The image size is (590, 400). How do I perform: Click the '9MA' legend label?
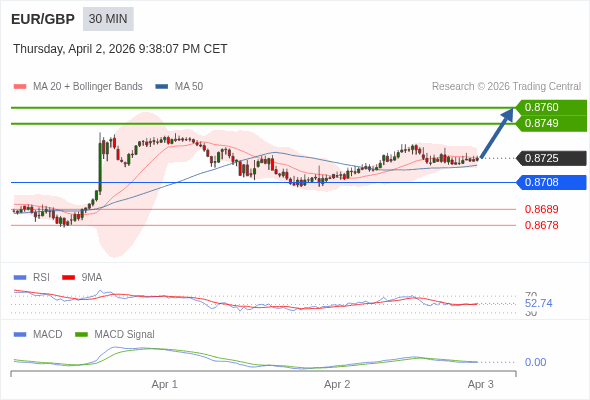[92, 278]
